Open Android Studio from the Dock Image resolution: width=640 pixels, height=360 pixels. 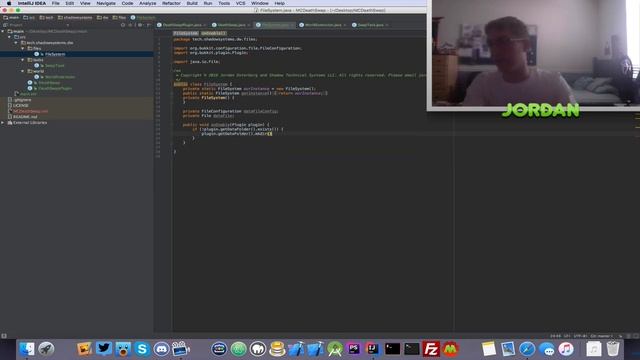tap(335, 349)
